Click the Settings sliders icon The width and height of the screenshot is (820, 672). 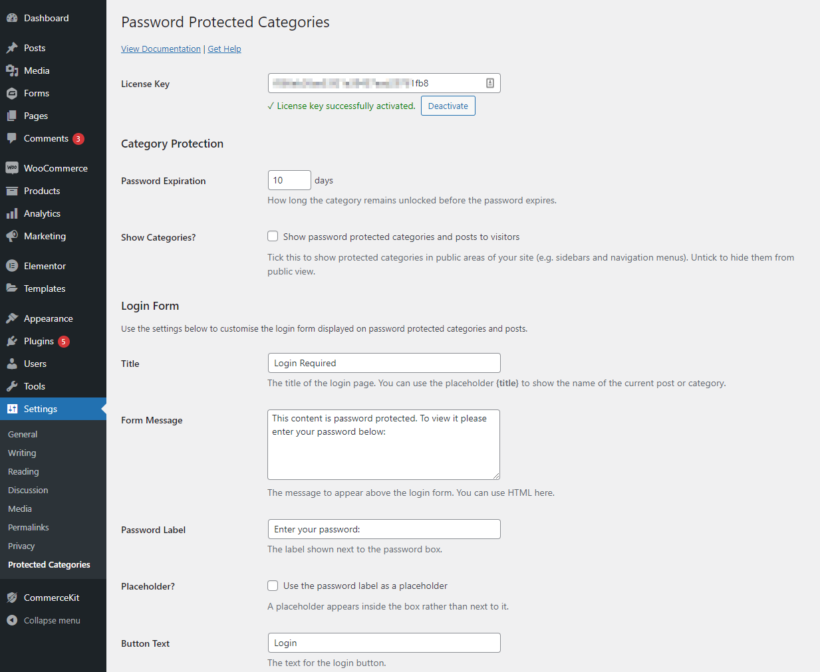(12, 409)
